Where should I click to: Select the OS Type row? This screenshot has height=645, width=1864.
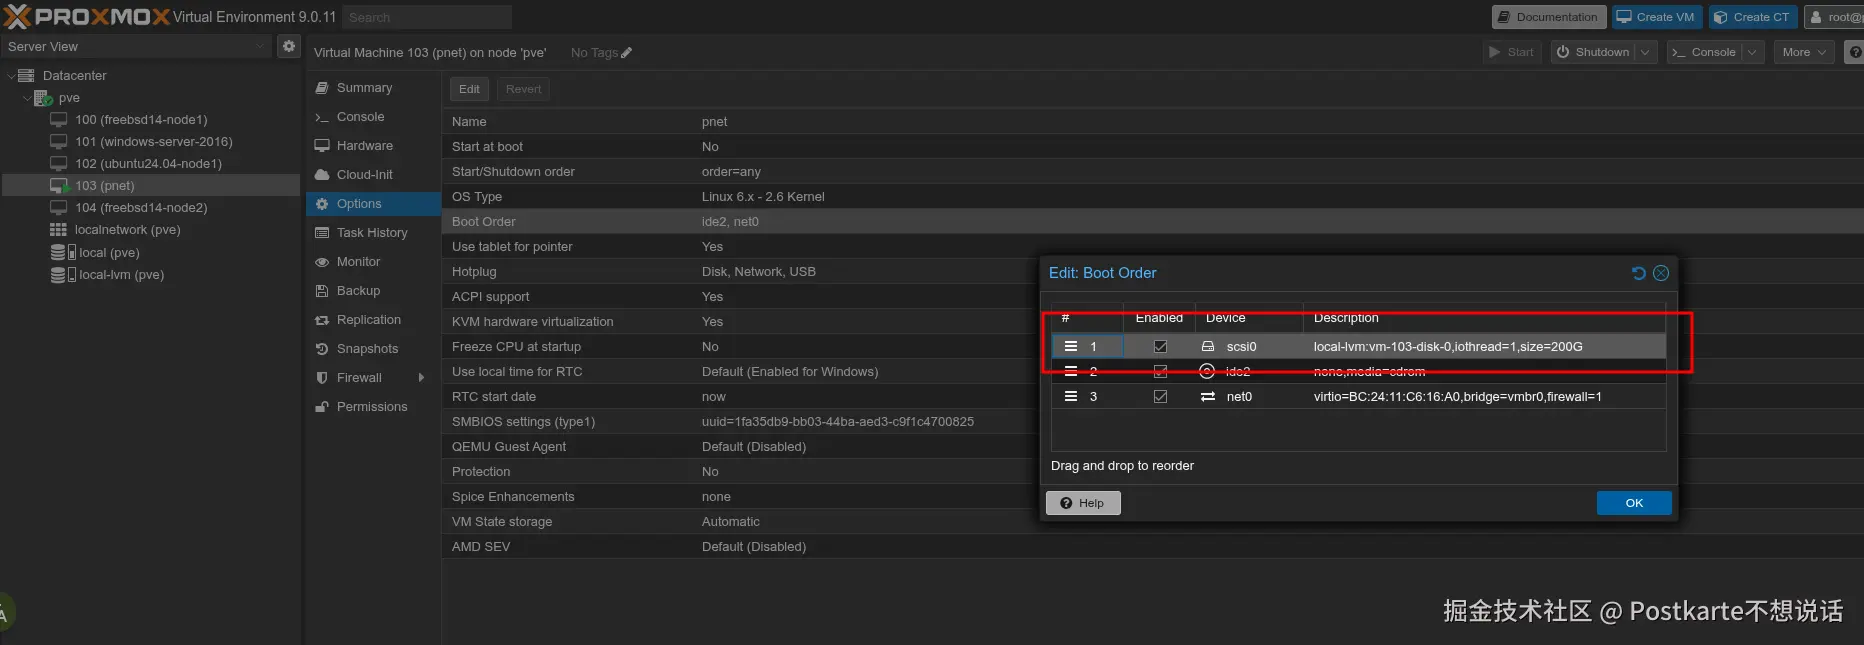tap(1153, 197)
